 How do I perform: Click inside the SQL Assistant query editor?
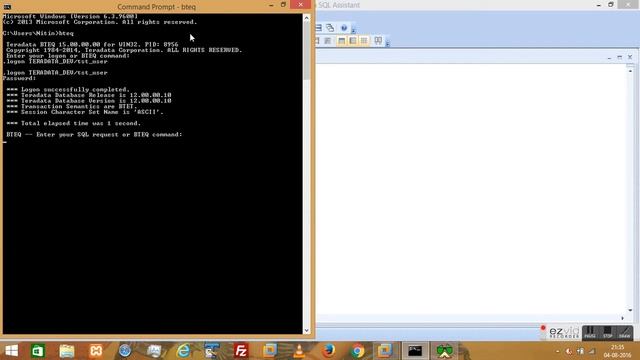pyautogui.click(x=471, y=188)
